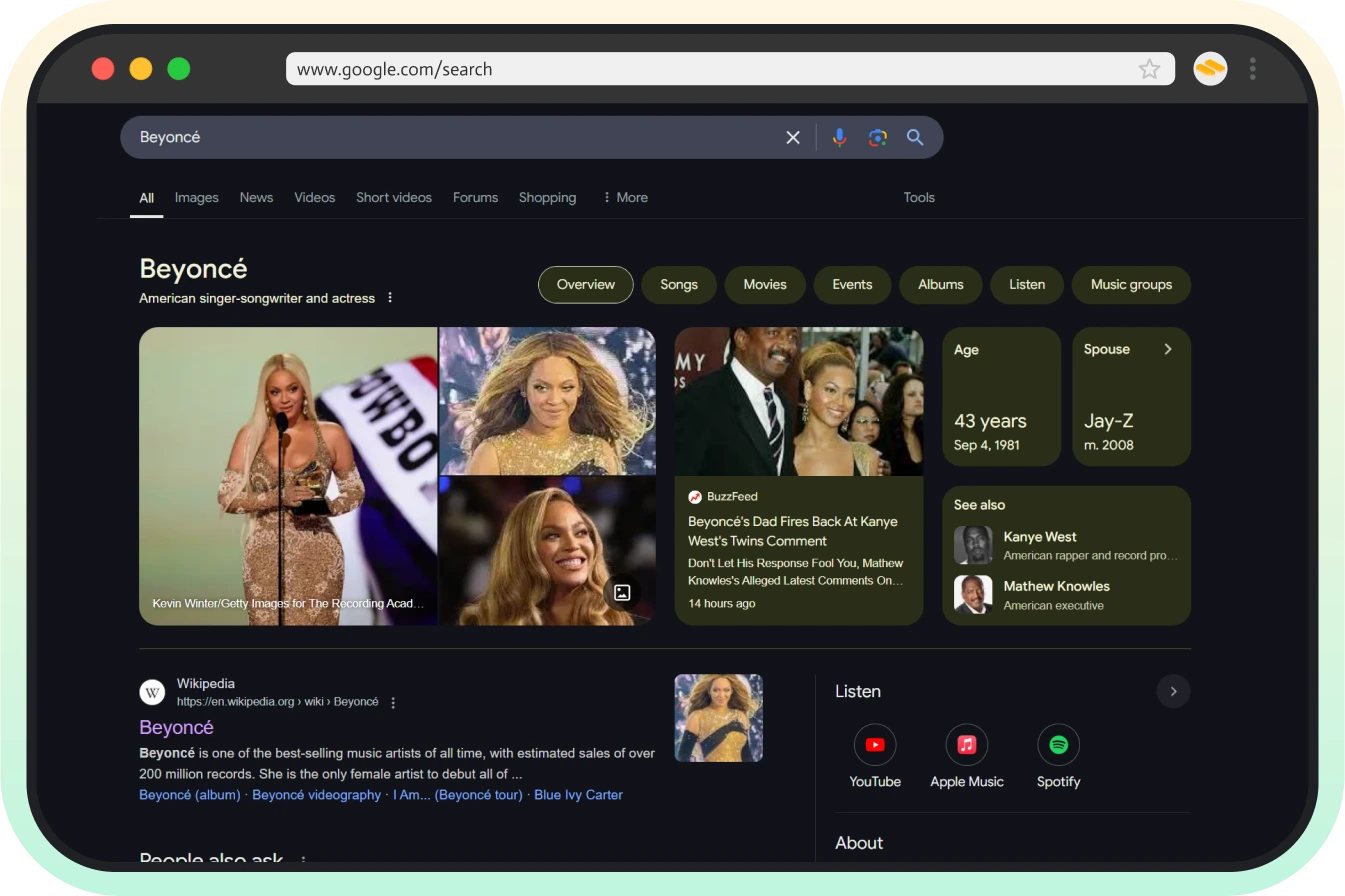Open the More search categories dropdown

(624, 197)
